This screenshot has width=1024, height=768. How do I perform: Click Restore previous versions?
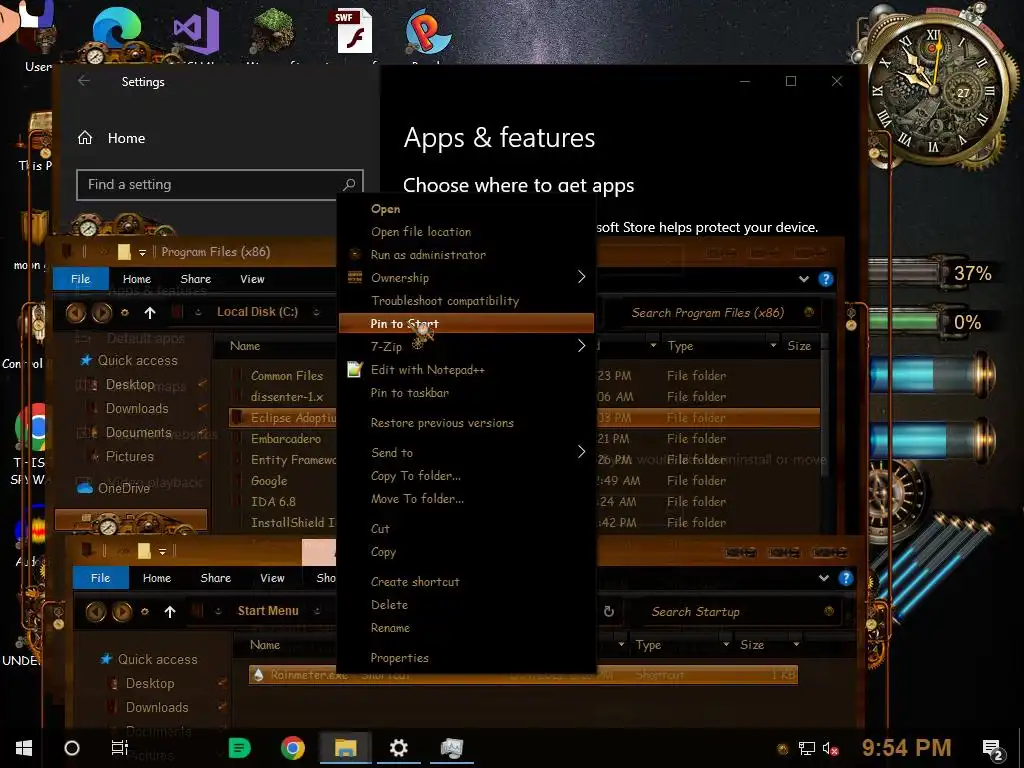442,423
